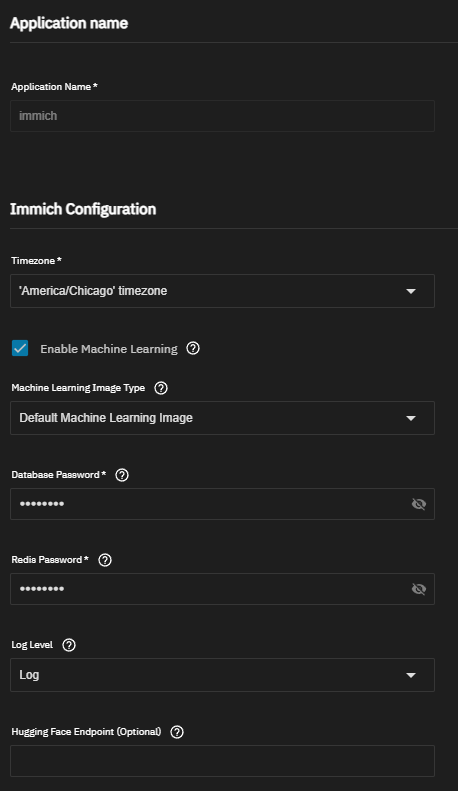The width and height of the screenshot is (458, 791).
Task: Reveal the Redis Password with eye icon
Action: point(419,589)
